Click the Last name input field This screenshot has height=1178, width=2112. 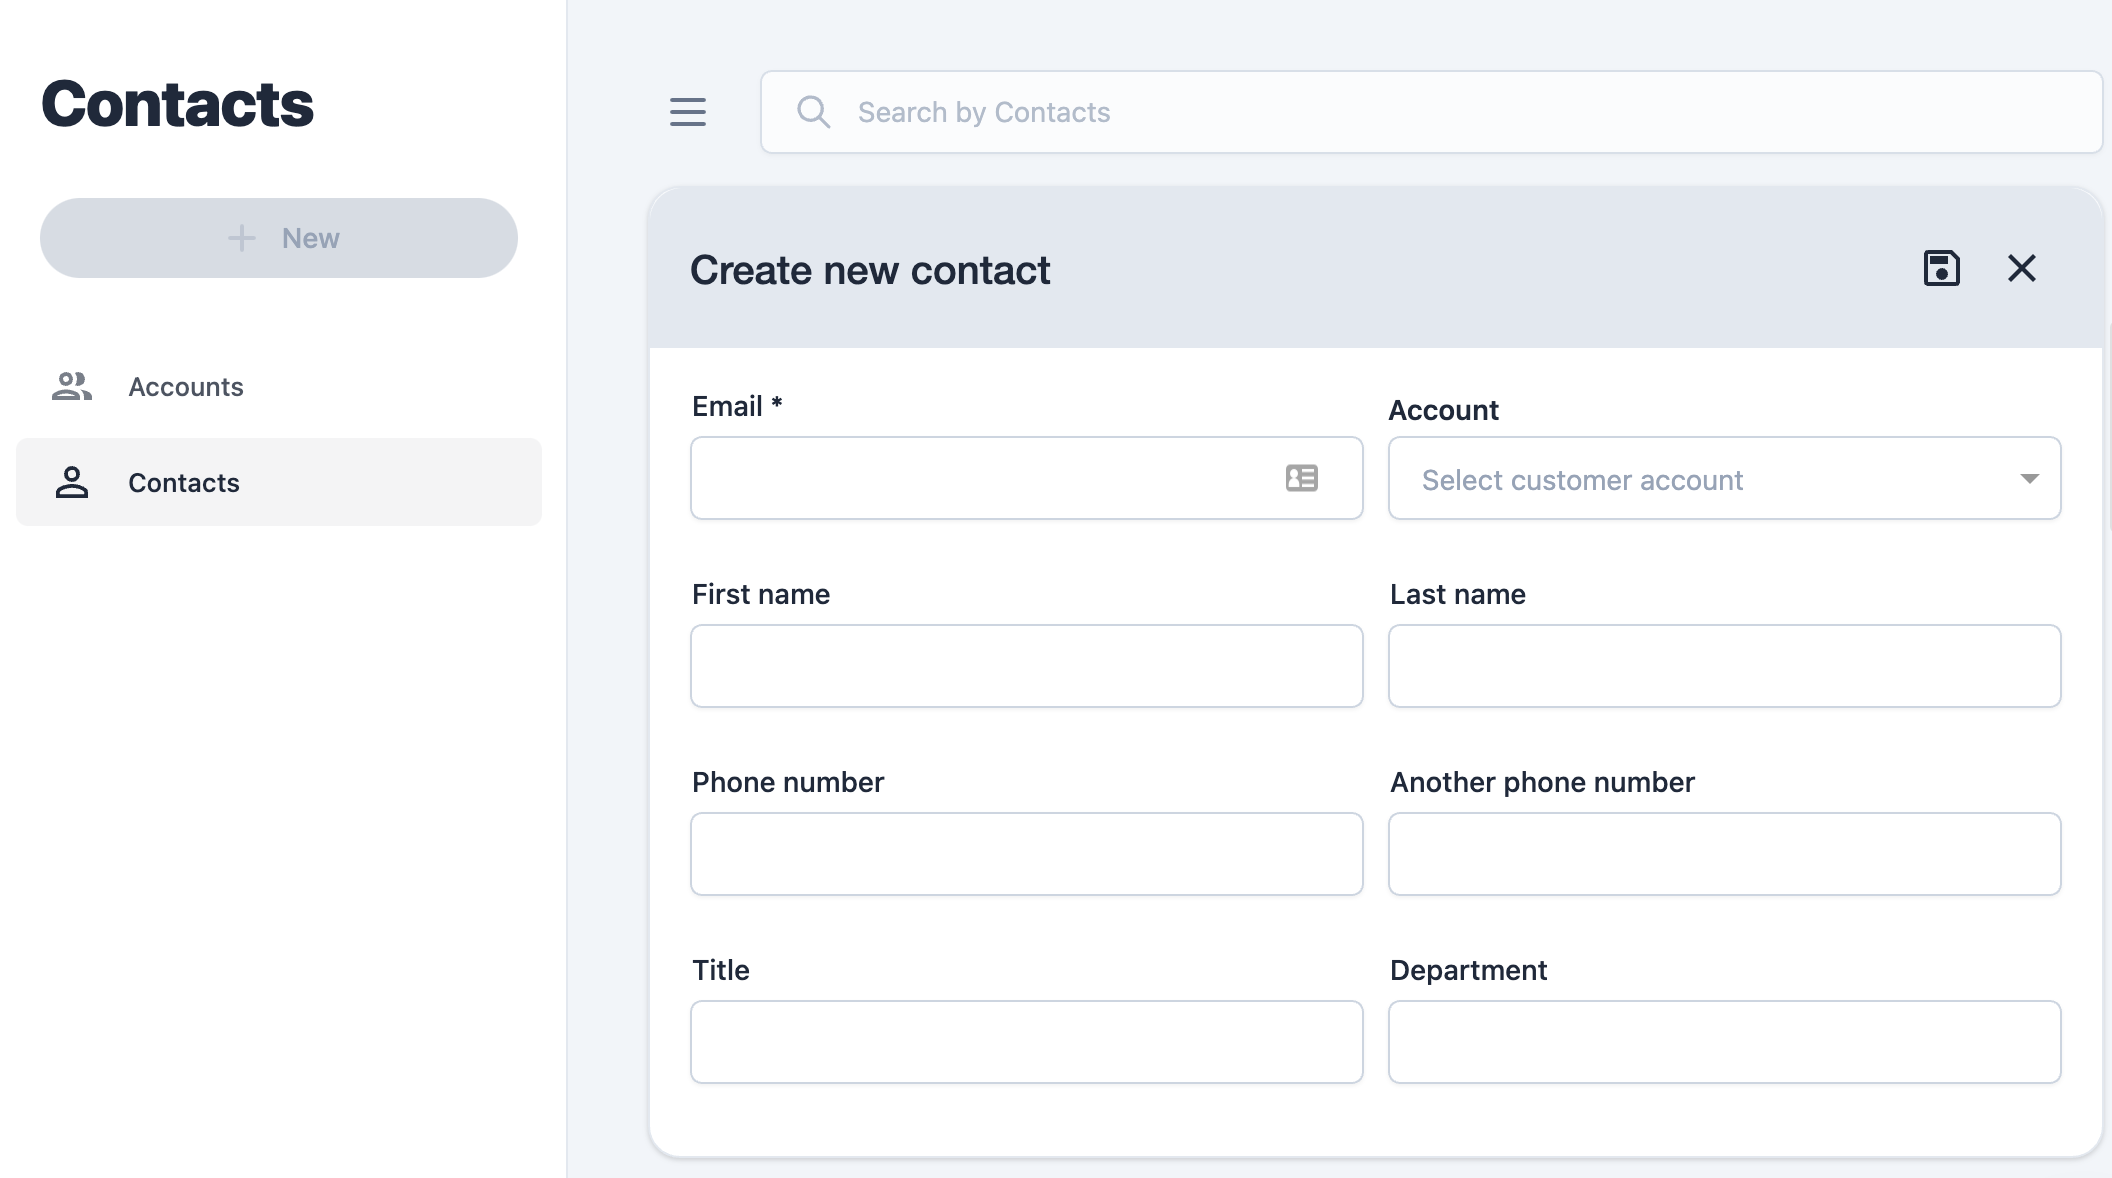click(1725, 666)
